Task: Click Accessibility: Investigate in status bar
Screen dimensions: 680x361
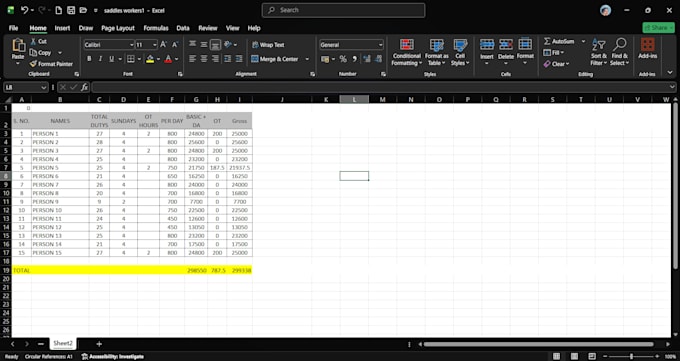Action: [x=113, y=357]
